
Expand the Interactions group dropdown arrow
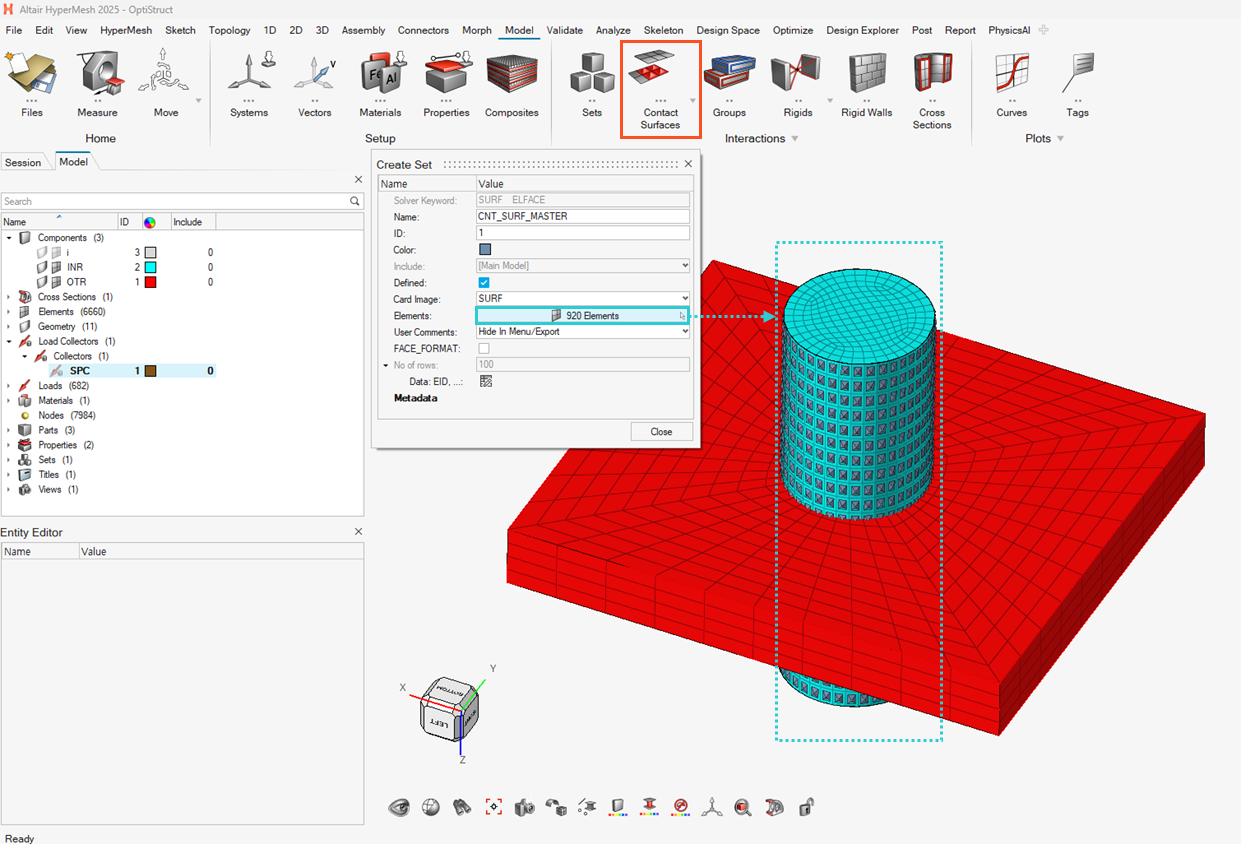pos(795,139)
